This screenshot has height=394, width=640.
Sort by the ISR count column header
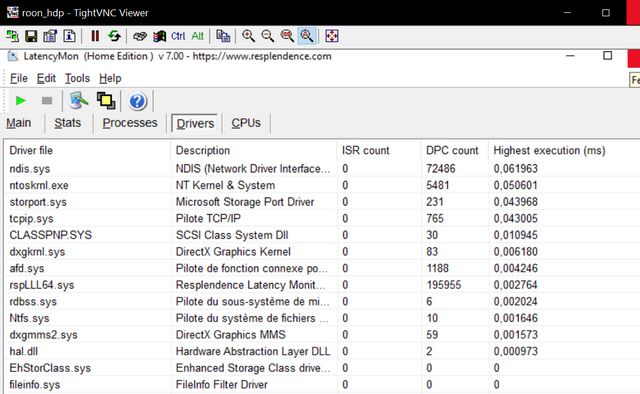(x=379, y=150)
